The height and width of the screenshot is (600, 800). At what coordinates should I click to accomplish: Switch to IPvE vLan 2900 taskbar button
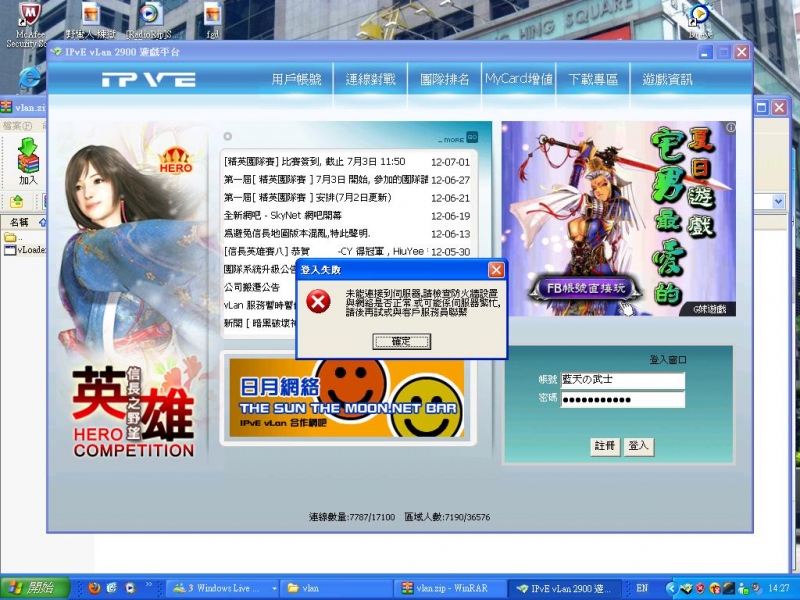pos(565,588)
